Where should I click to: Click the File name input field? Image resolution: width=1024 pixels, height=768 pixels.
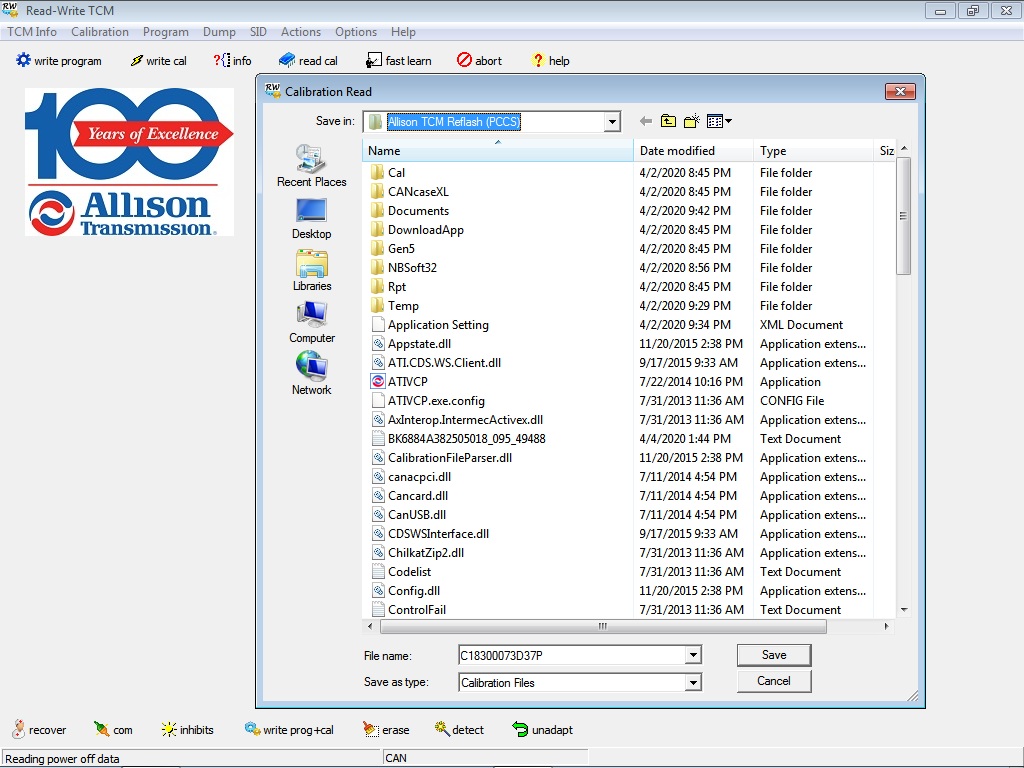[x=572, y=655]
